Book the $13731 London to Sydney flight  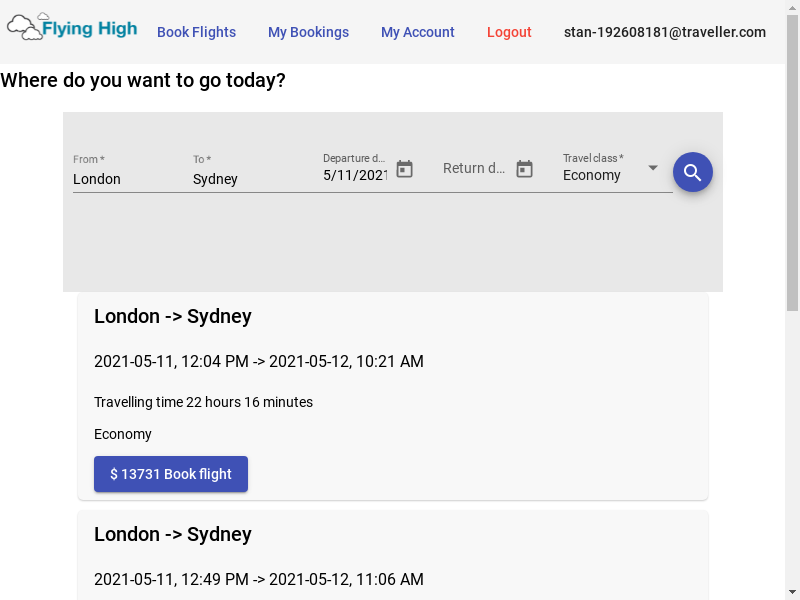(171, 474)
